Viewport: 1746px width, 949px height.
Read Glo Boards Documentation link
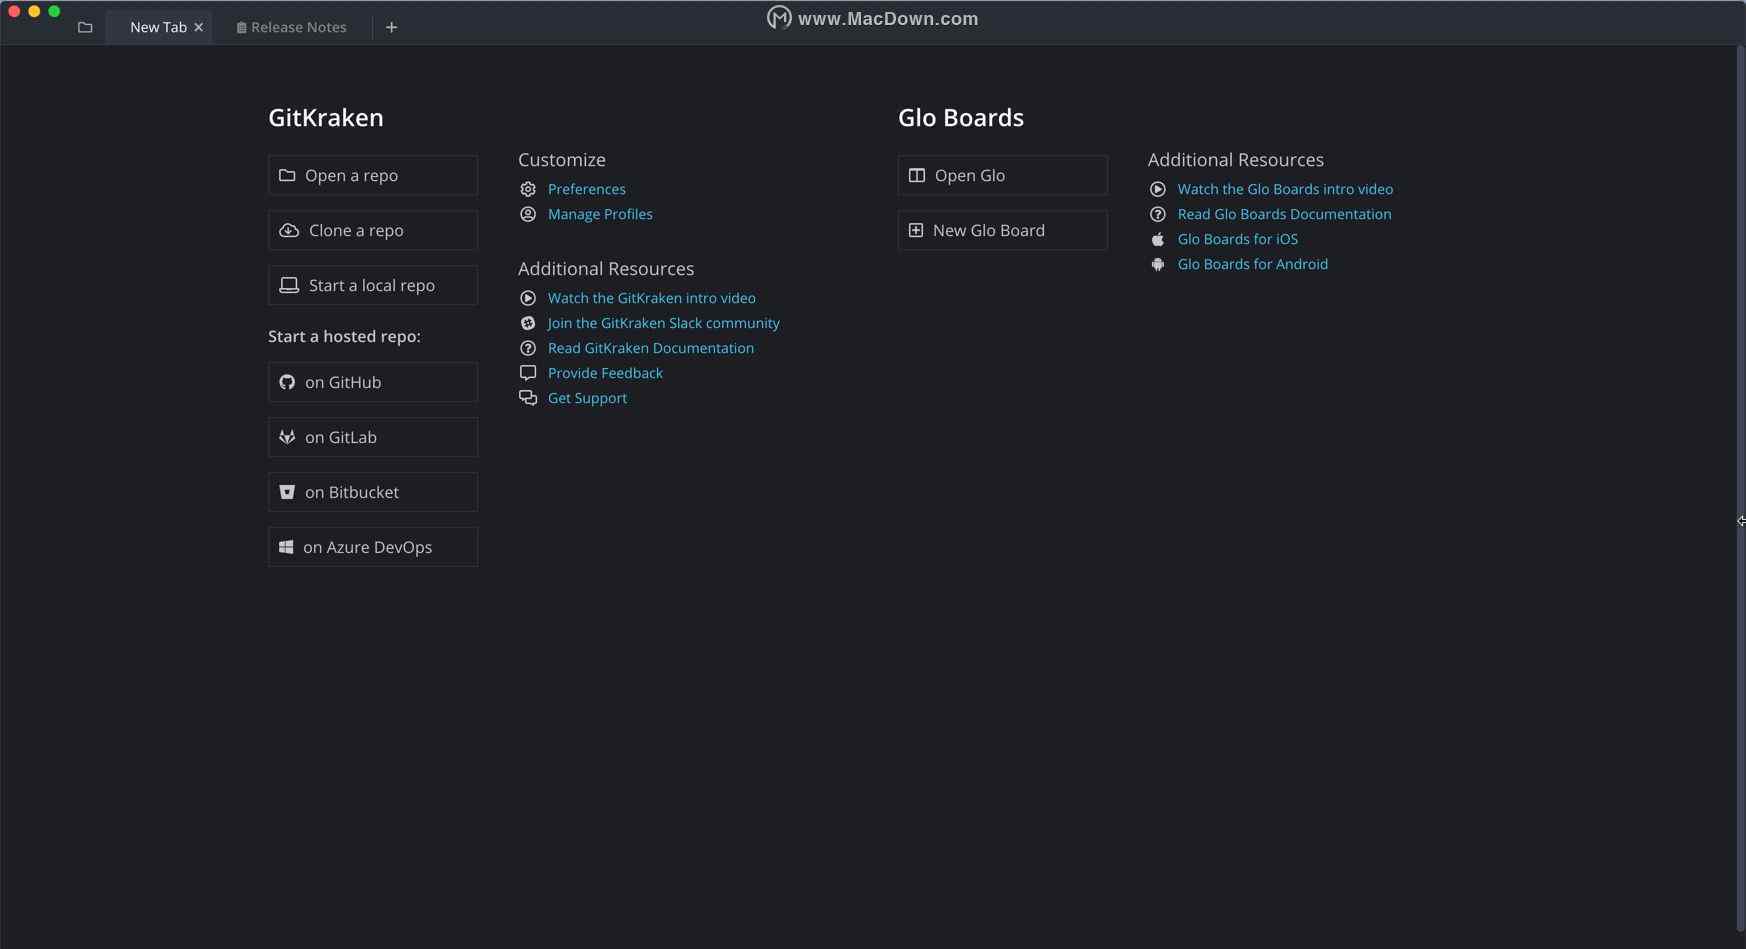coord(1284,214)
